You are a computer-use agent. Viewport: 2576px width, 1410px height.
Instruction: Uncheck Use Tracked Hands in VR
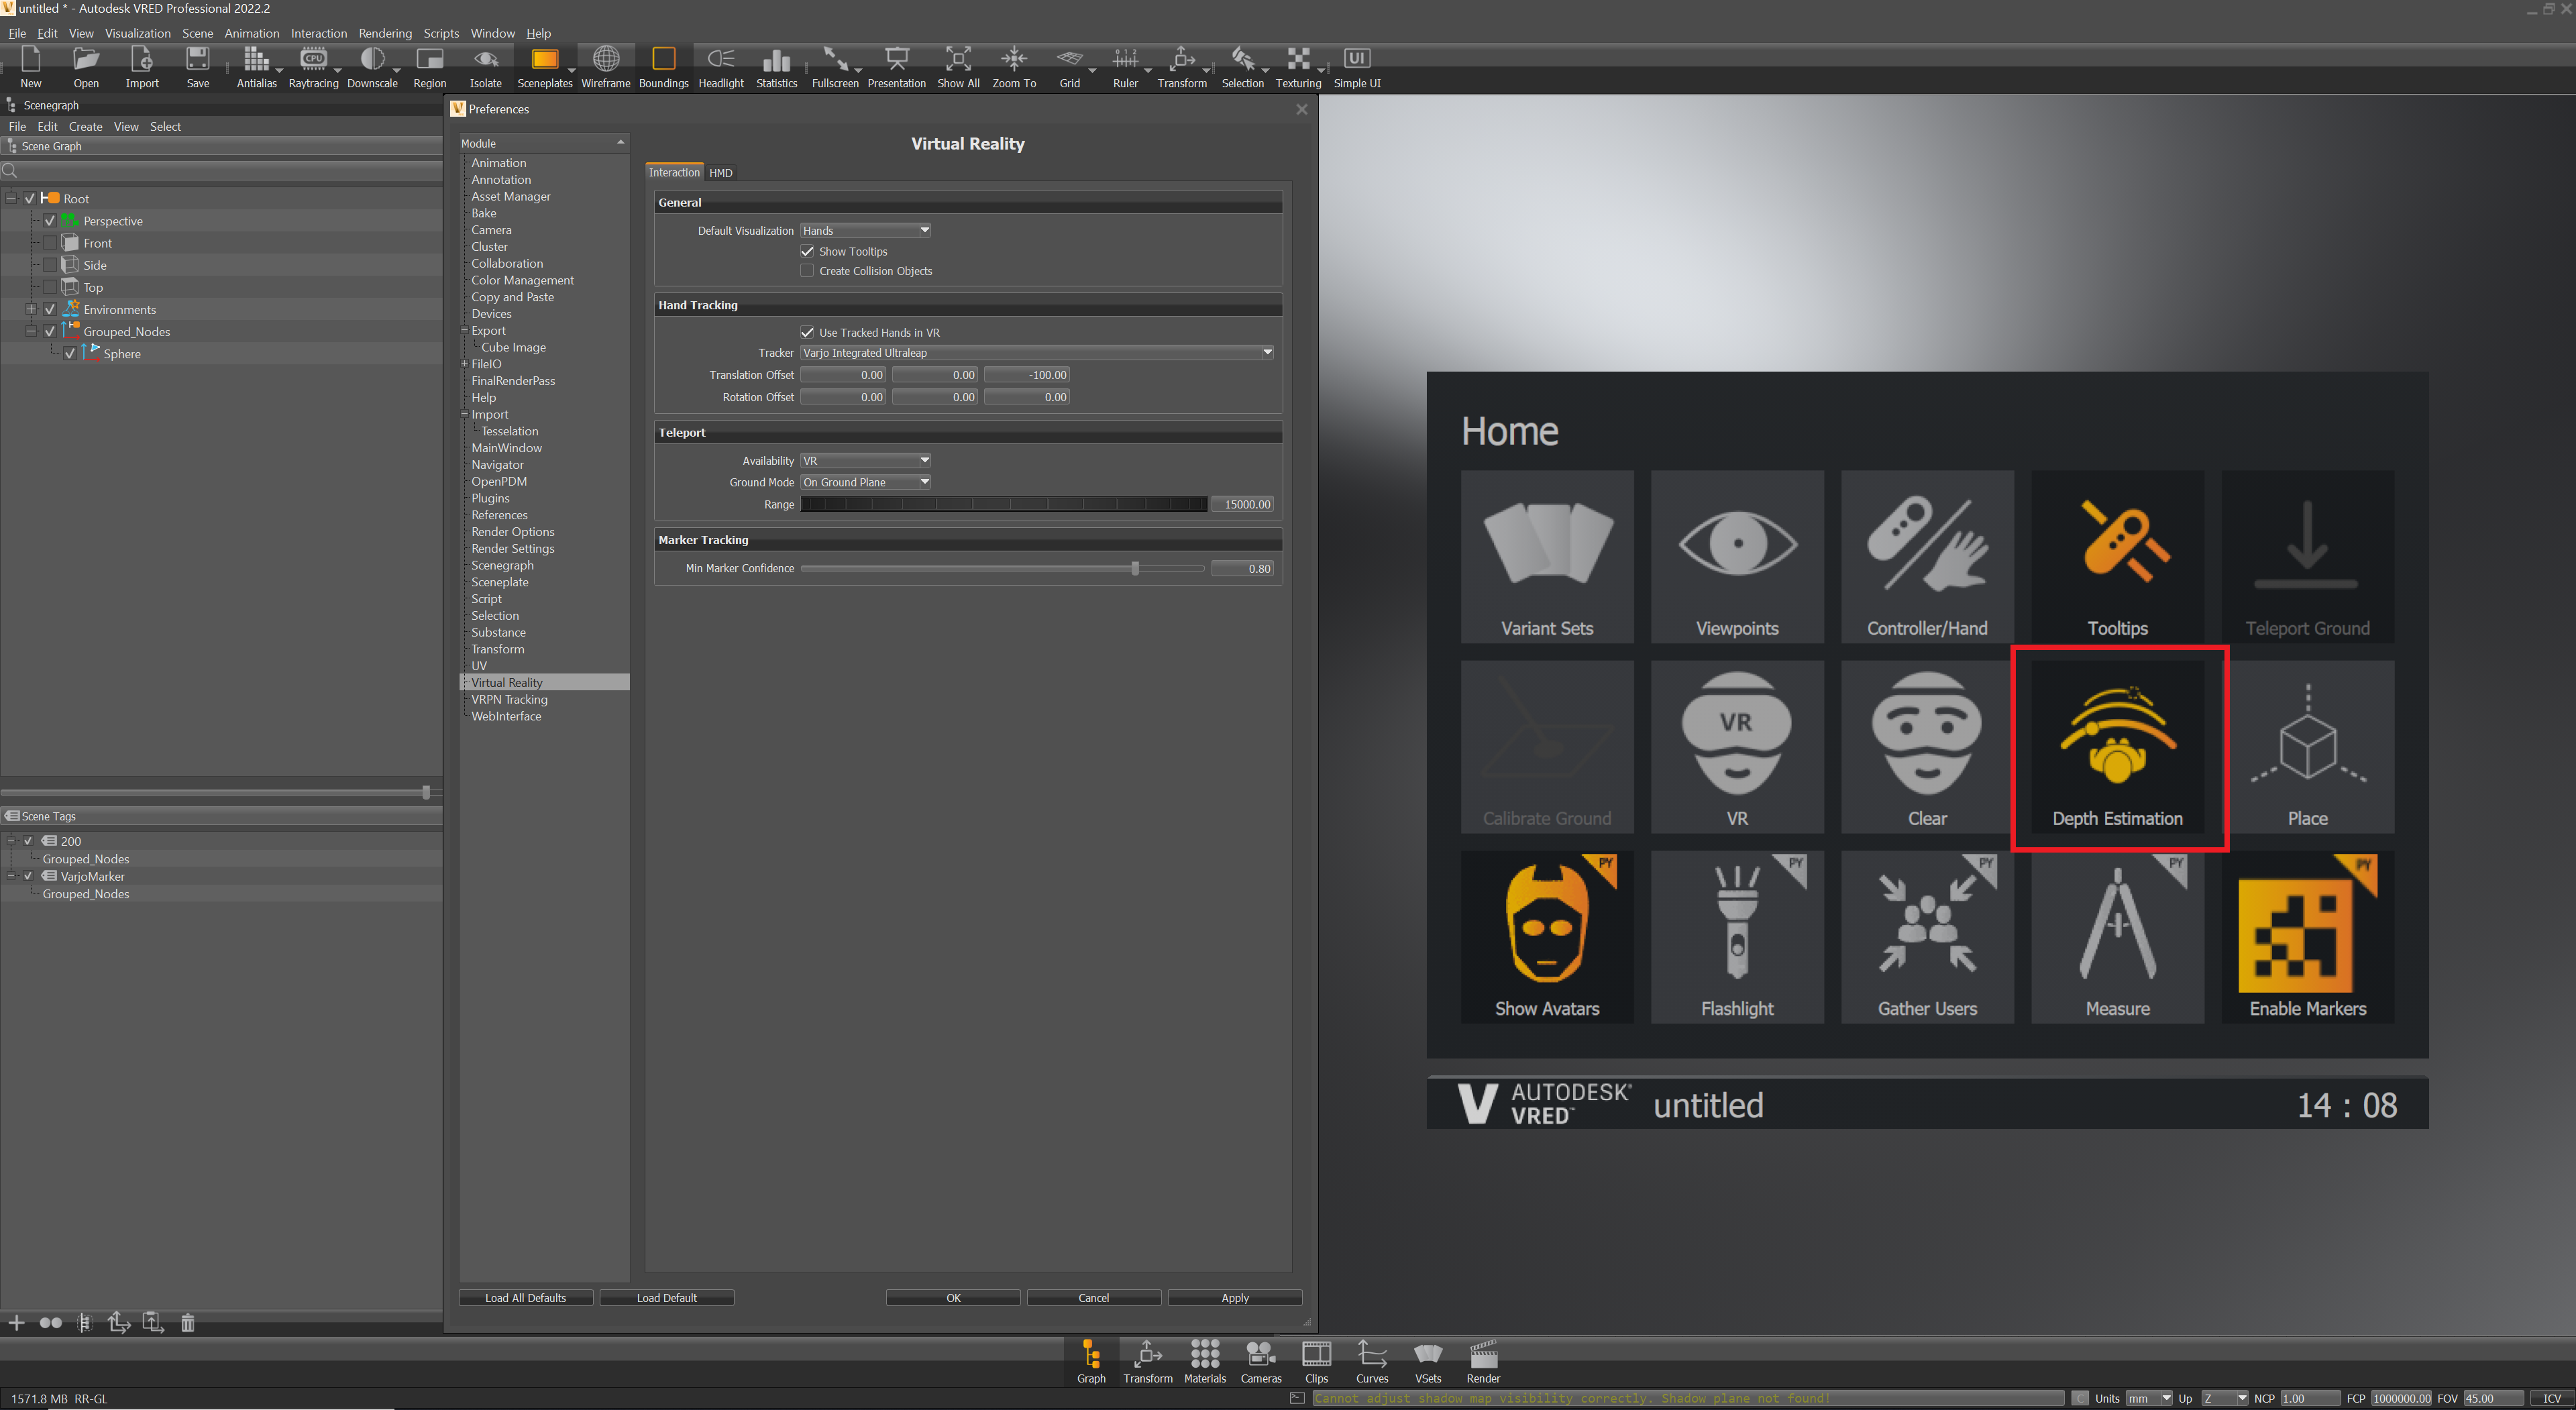click(808, 332)
